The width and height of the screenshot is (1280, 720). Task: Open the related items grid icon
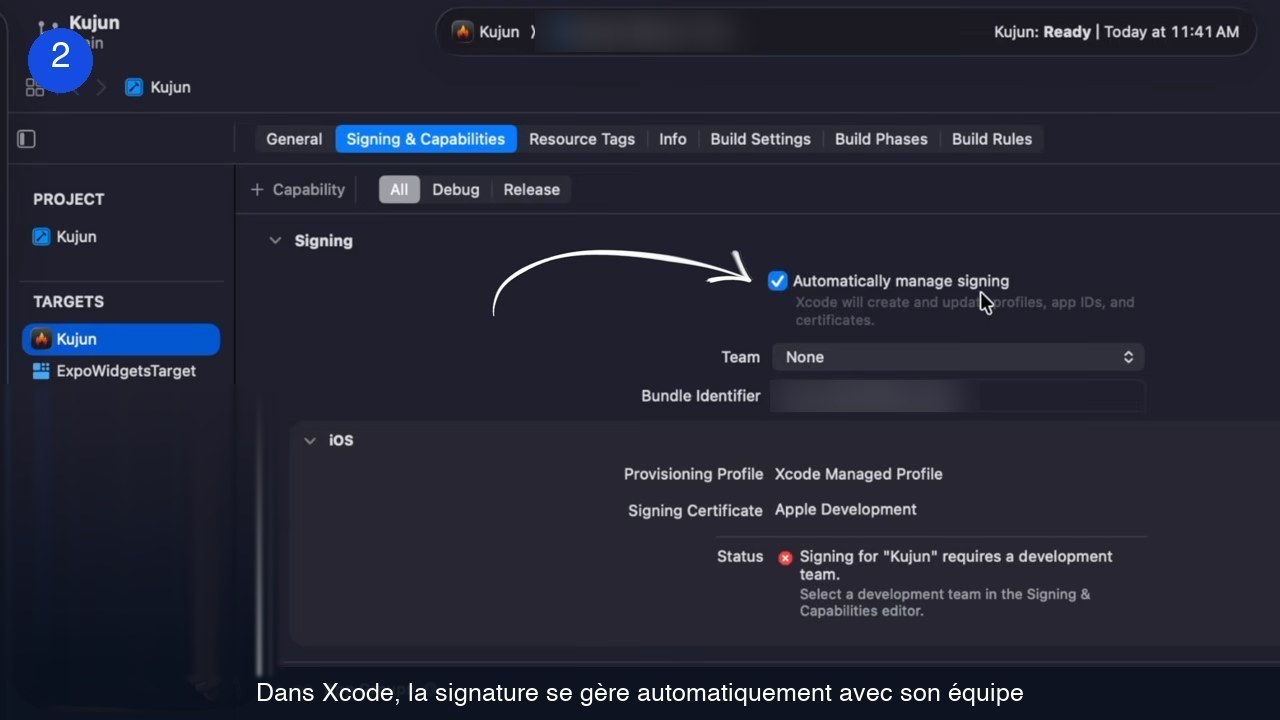coord(34,88)
